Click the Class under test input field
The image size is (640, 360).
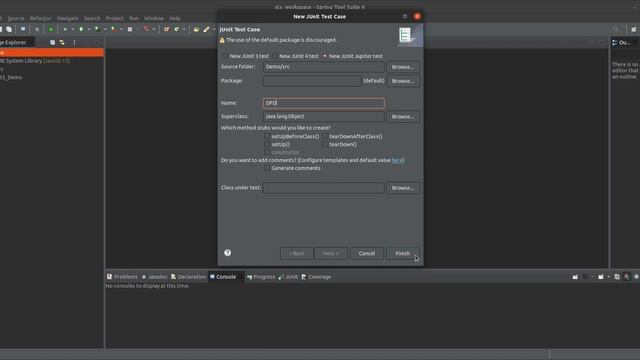click(324, 188)
